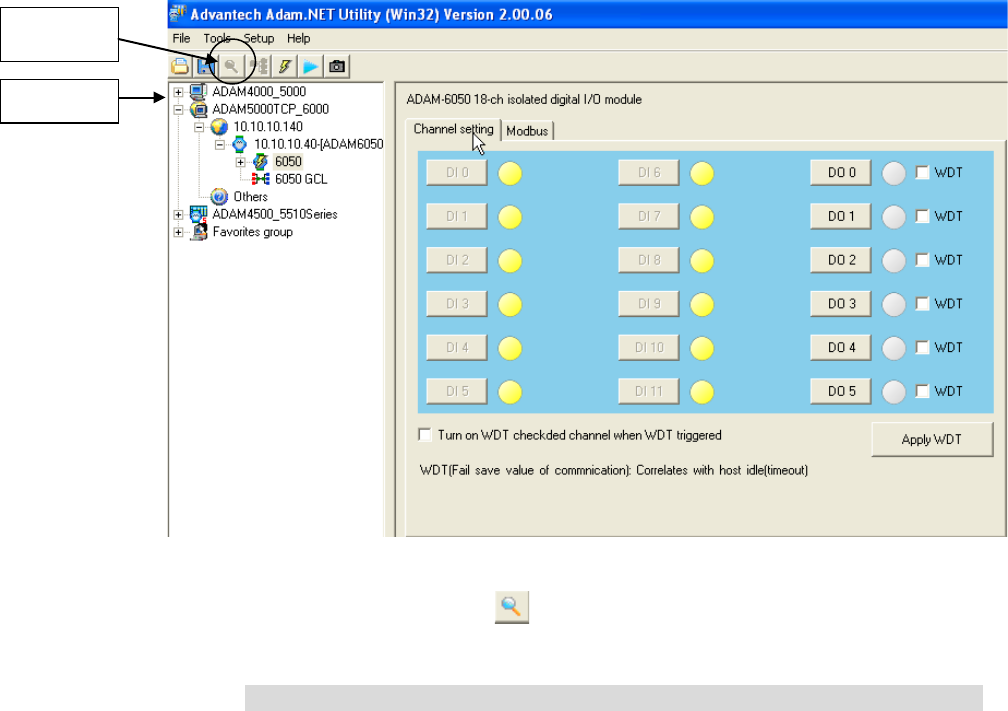This screenshot has height=711, width=1008.
Task: Click the gray status LED for DO 5
Action: [x=894, y=392]
